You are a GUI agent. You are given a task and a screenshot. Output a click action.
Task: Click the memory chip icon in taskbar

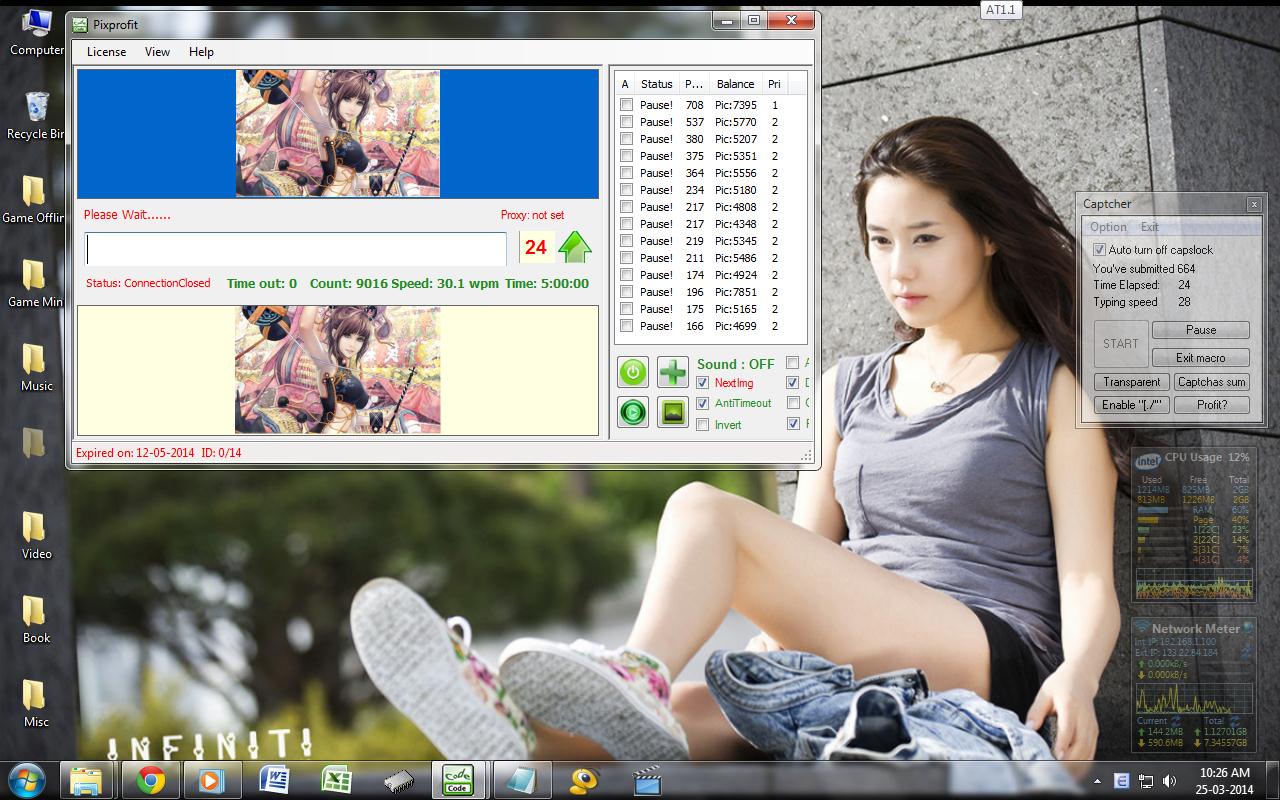pyautogui.click(x=398, y=780)
